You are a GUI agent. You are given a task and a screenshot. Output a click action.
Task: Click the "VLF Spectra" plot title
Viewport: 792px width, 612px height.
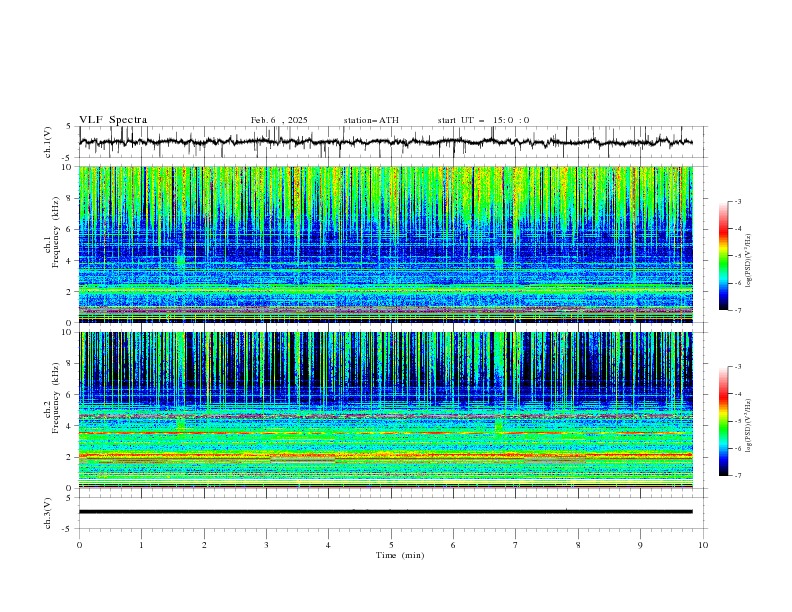click(x=113, y=120)
